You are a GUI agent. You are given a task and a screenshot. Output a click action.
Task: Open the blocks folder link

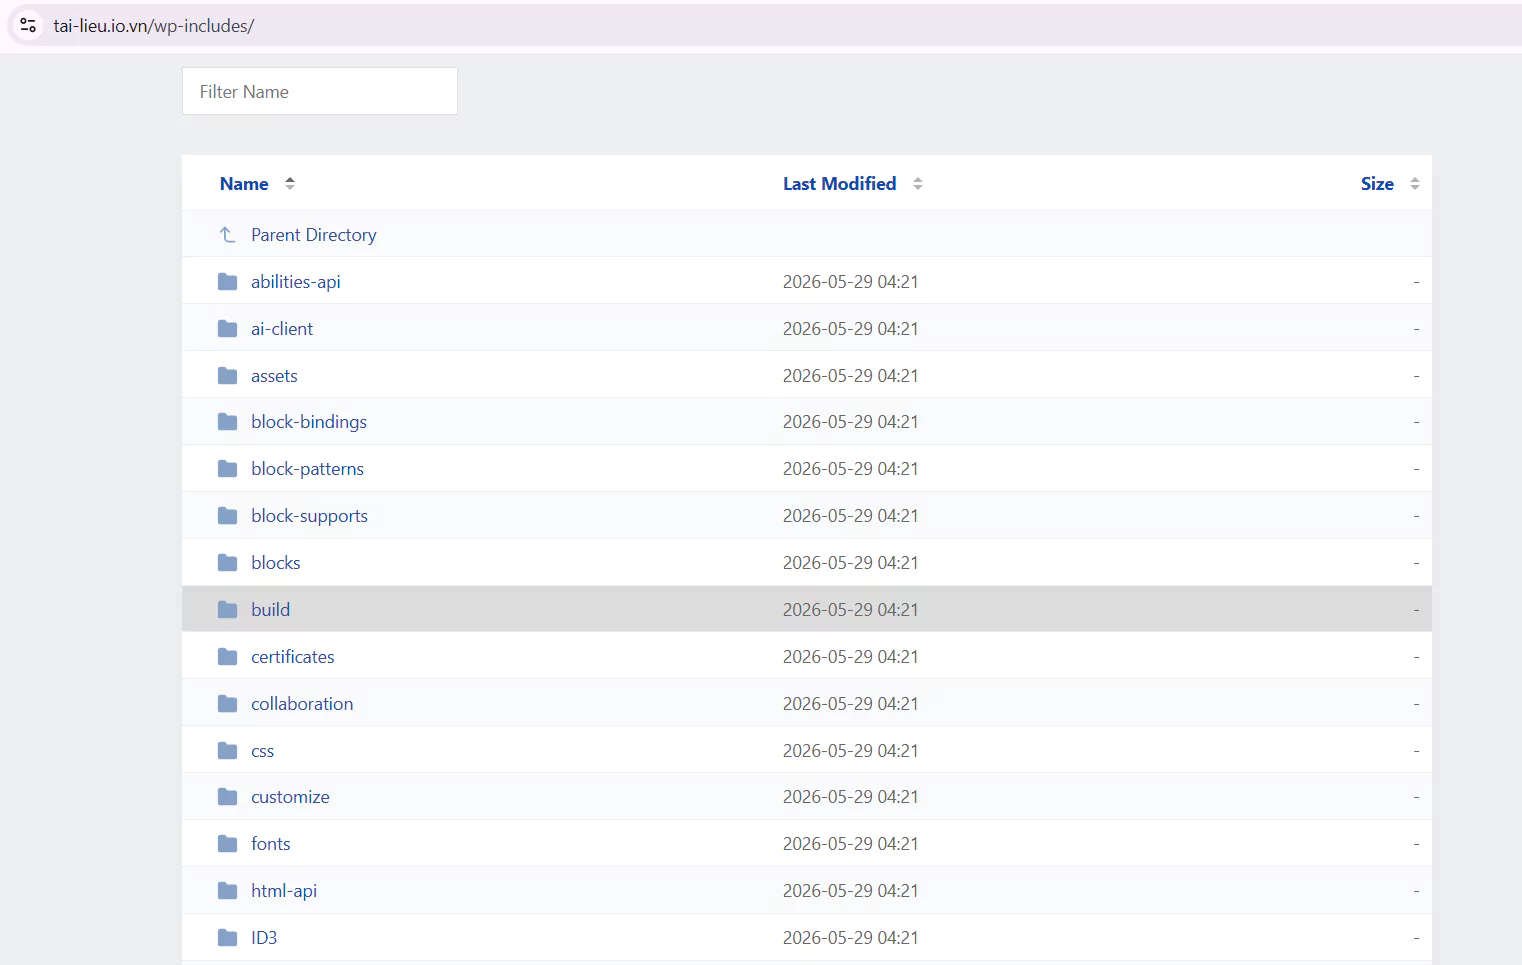tap(276, 563)
